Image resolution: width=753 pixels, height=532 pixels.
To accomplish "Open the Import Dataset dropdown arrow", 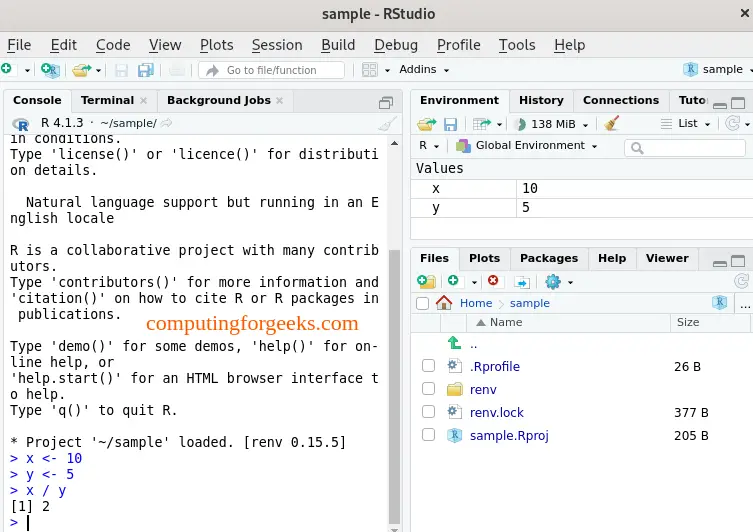I will point(499,125).
